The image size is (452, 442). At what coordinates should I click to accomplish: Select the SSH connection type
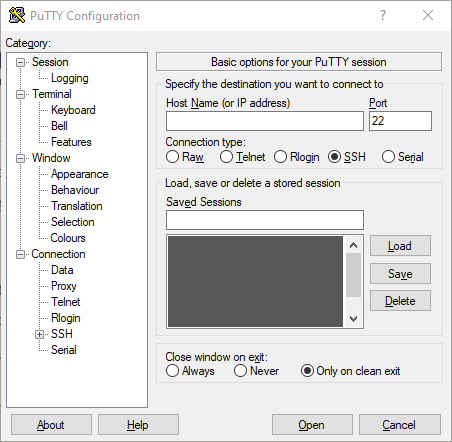(x=334, y=157)
